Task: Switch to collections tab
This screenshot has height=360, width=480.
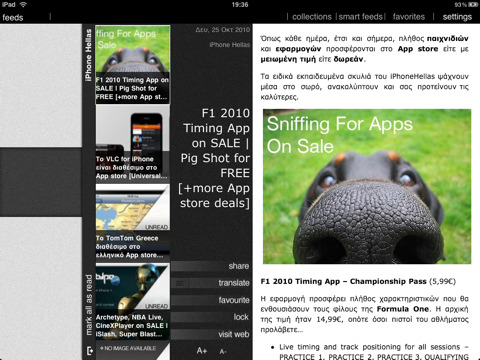Action: click(312, 17)
